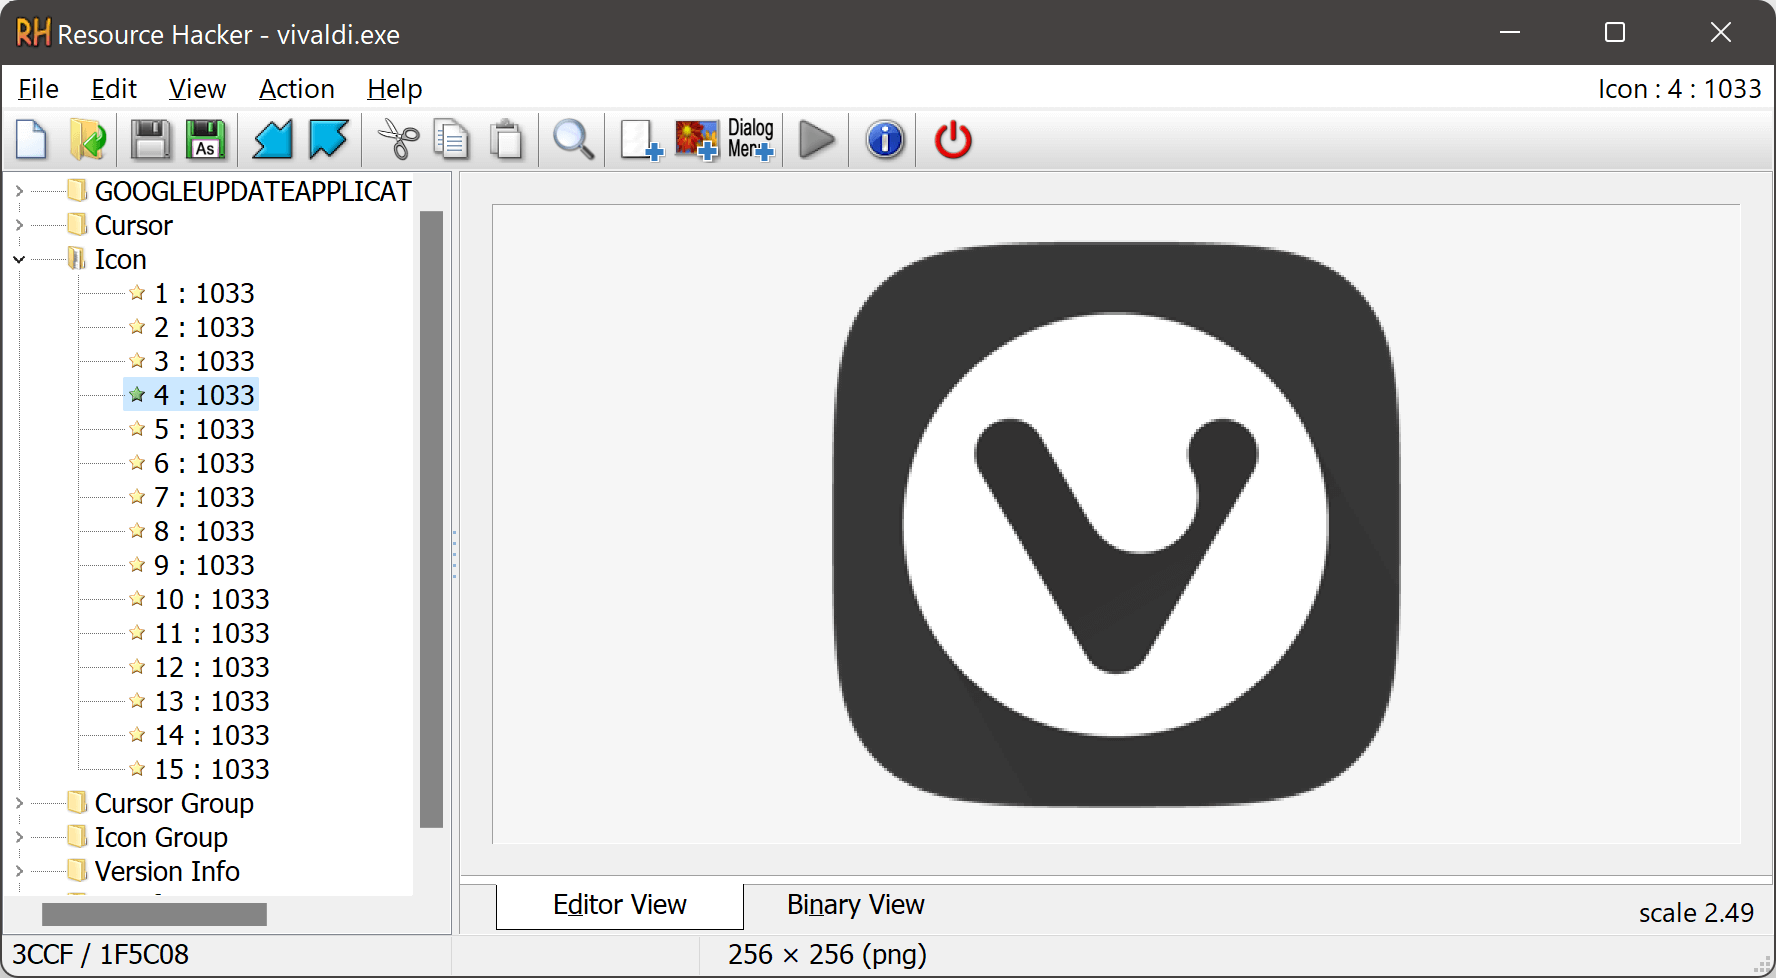The height and width of the screenshot is (978, 1776).
Task: Click the Save As toolbar icon
Action: point(206,140)
